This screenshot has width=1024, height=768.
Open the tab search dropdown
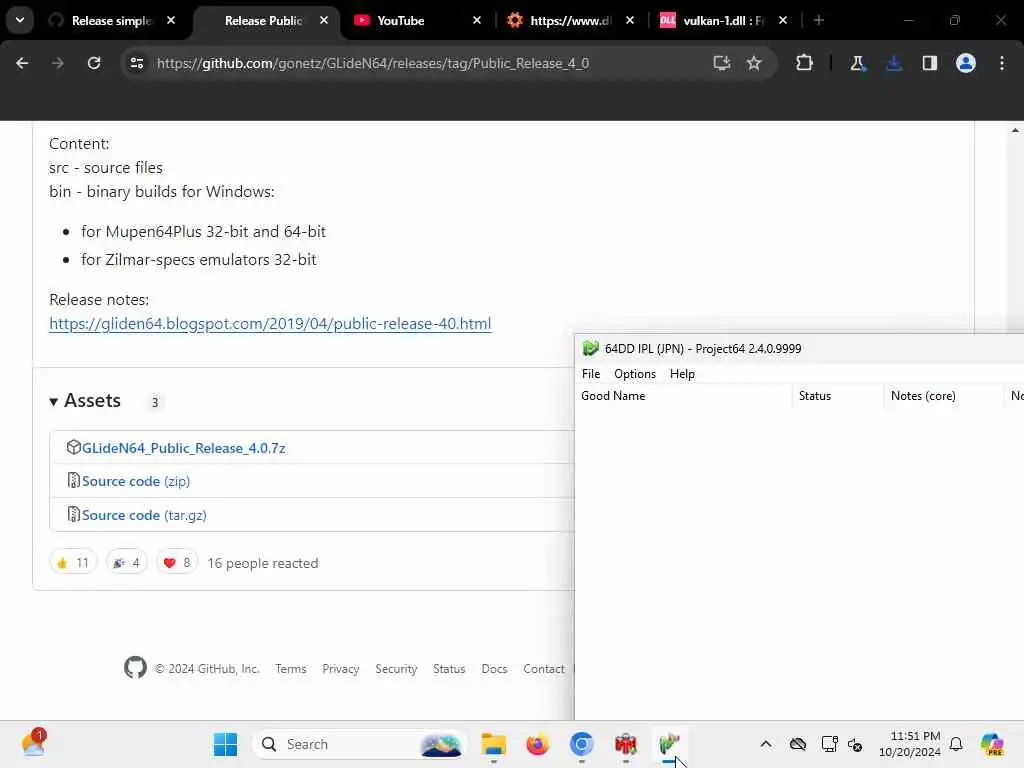[20, 20]
